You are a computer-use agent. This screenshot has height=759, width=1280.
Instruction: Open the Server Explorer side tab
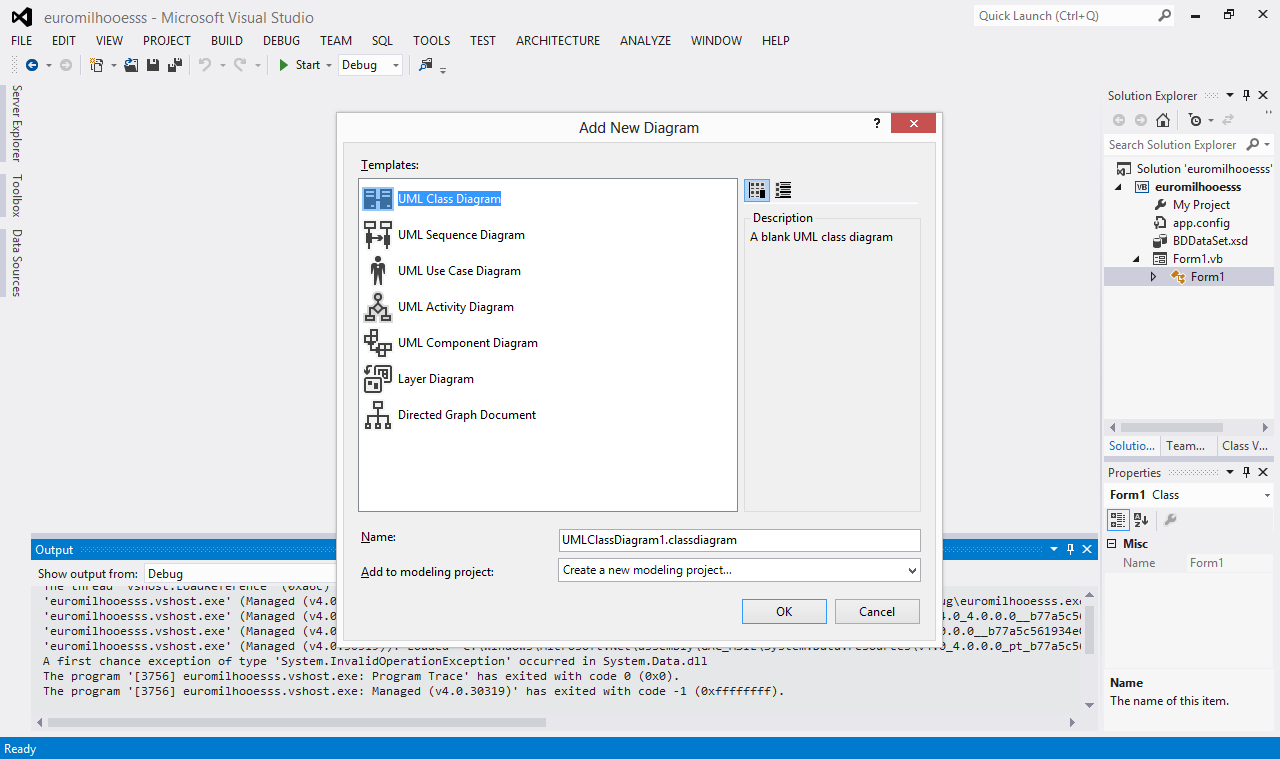tap(16, 124)
